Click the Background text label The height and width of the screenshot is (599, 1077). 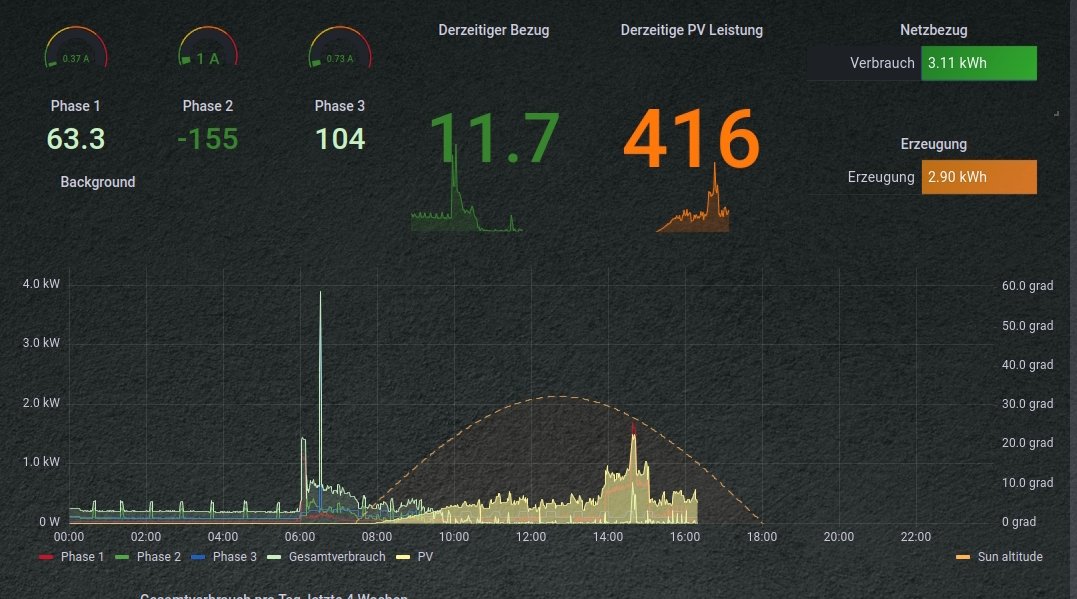coord(97,182)
